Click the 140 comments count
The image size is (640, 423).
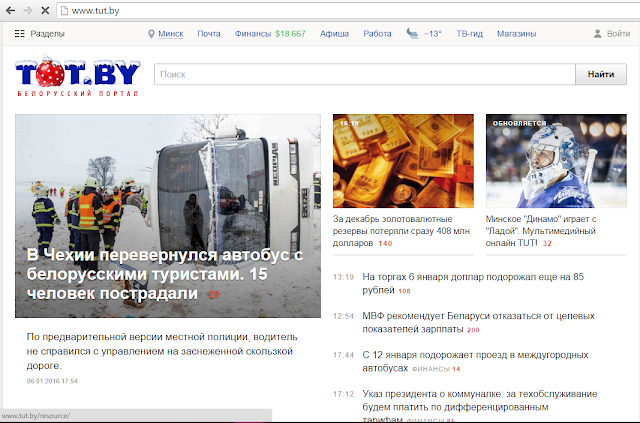(385, 244)
